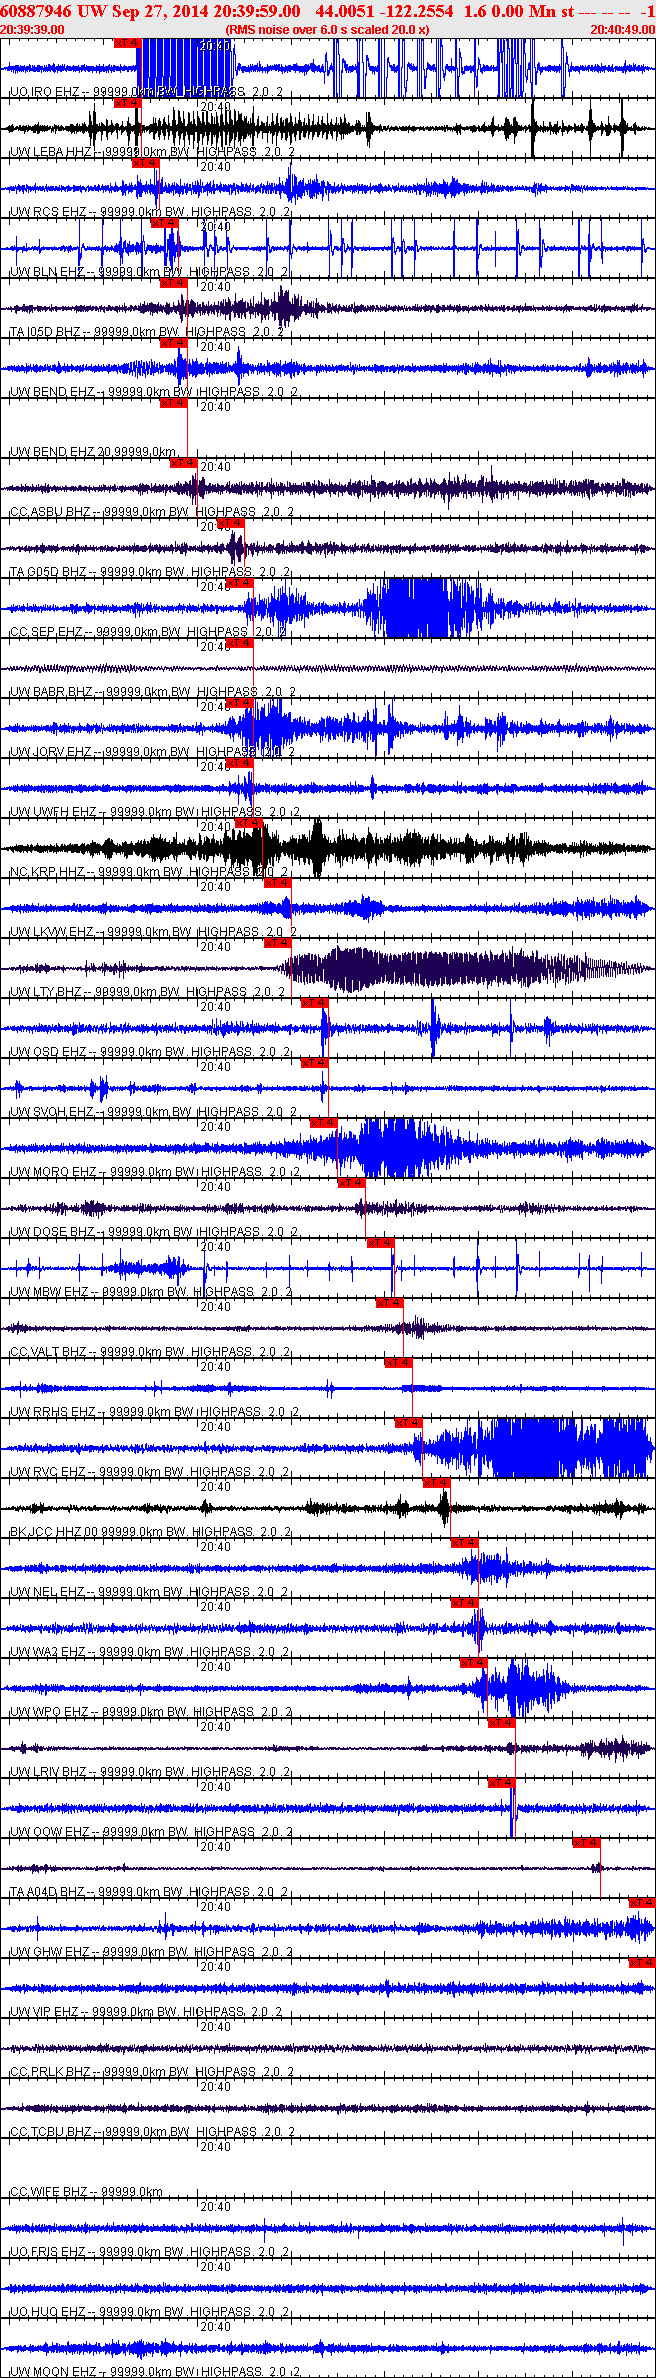
Task: Click the red pick marker on UW GHW trace
Action: click(x=642, y=1903)
